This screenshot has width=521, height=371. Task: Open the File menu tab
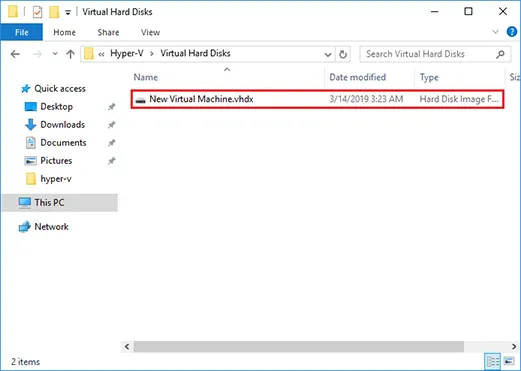pyautogui.click(x=22, y=32)
